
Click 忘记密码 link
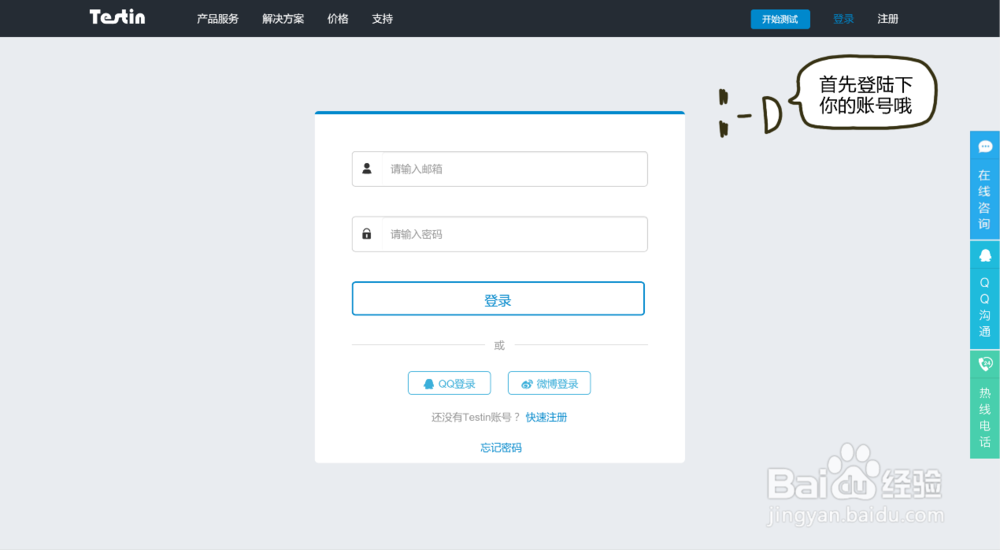click(501, 448)
